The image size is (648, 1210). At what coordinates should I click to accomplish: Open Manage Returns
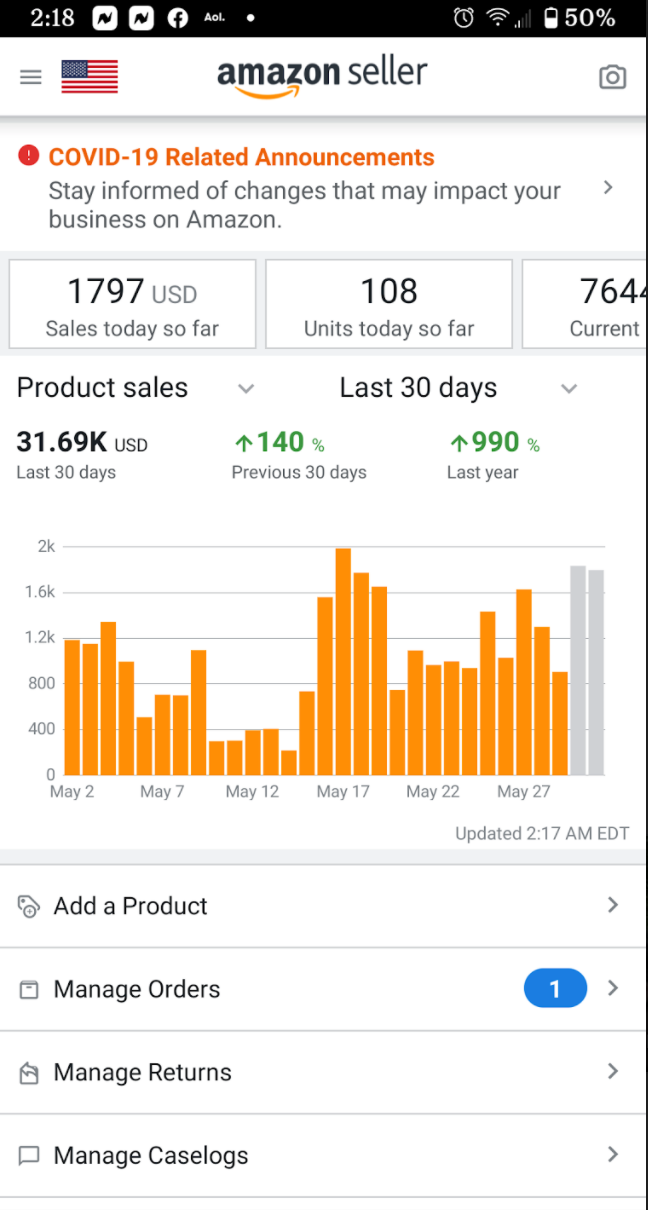[324, 1072]
